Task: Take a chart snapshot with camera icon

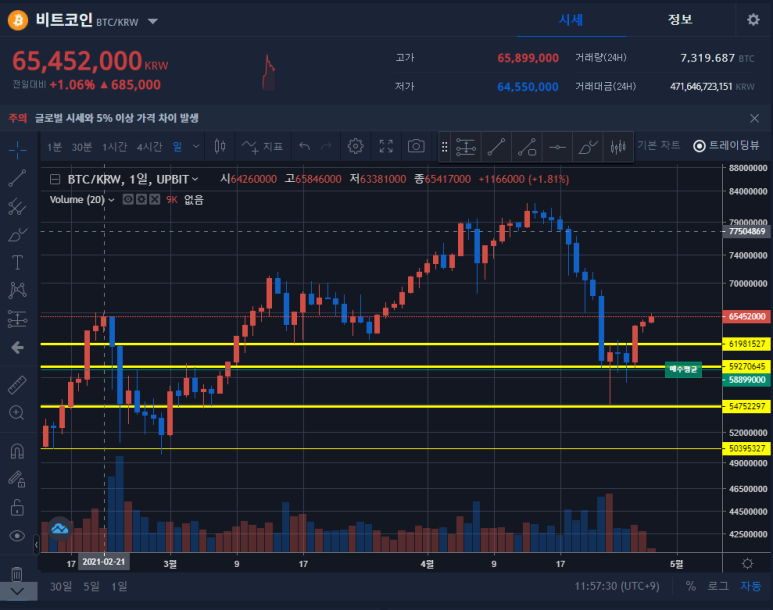Action: coord(416,146)
